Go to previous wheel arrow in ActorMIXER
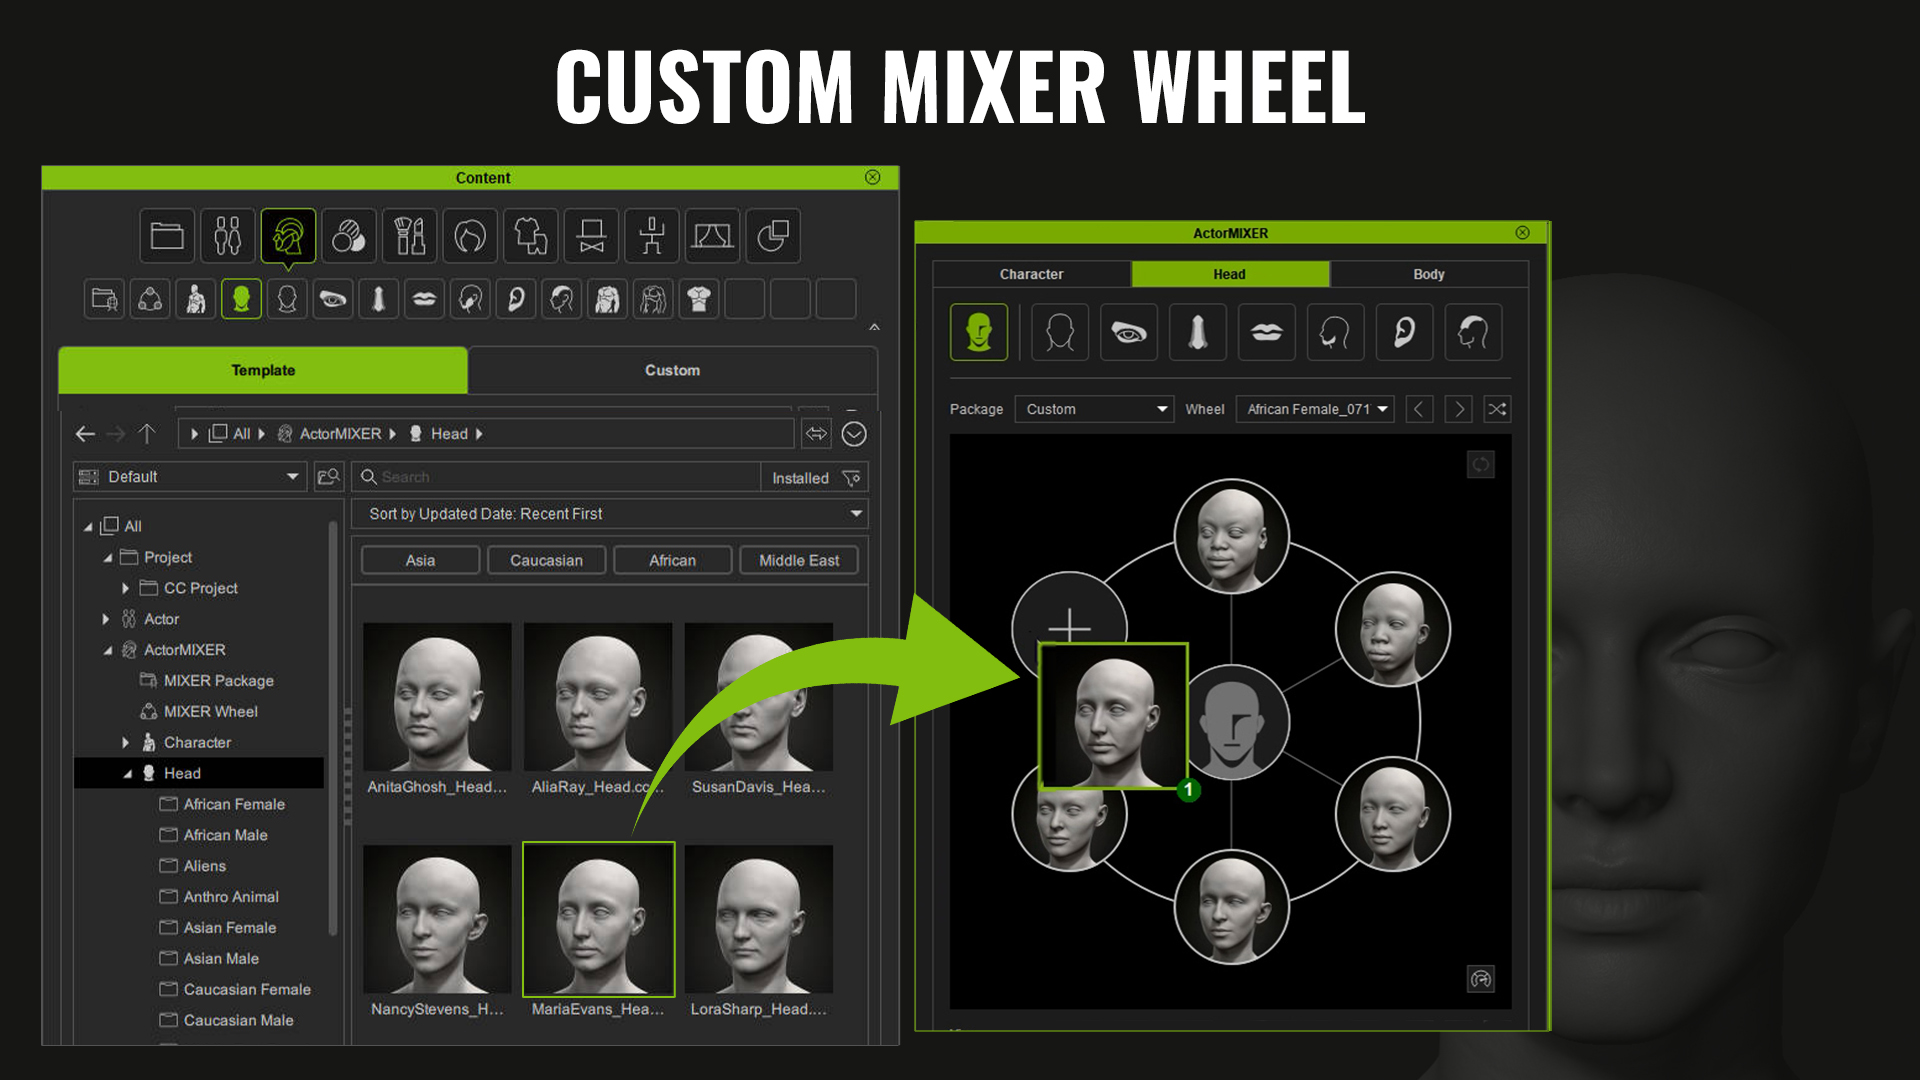Viewport: 1920px width, 1080px height. pos(1419,409)
